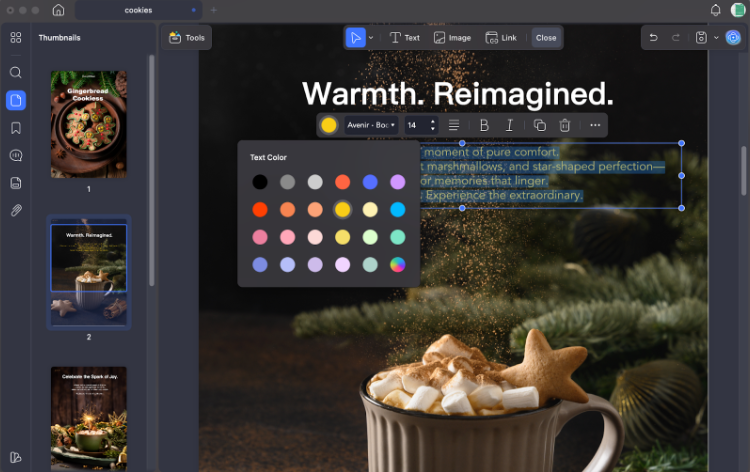Toggle italic formatting
Image resolution: width=750 pixels, height=472 pixels.
[509, 125]
